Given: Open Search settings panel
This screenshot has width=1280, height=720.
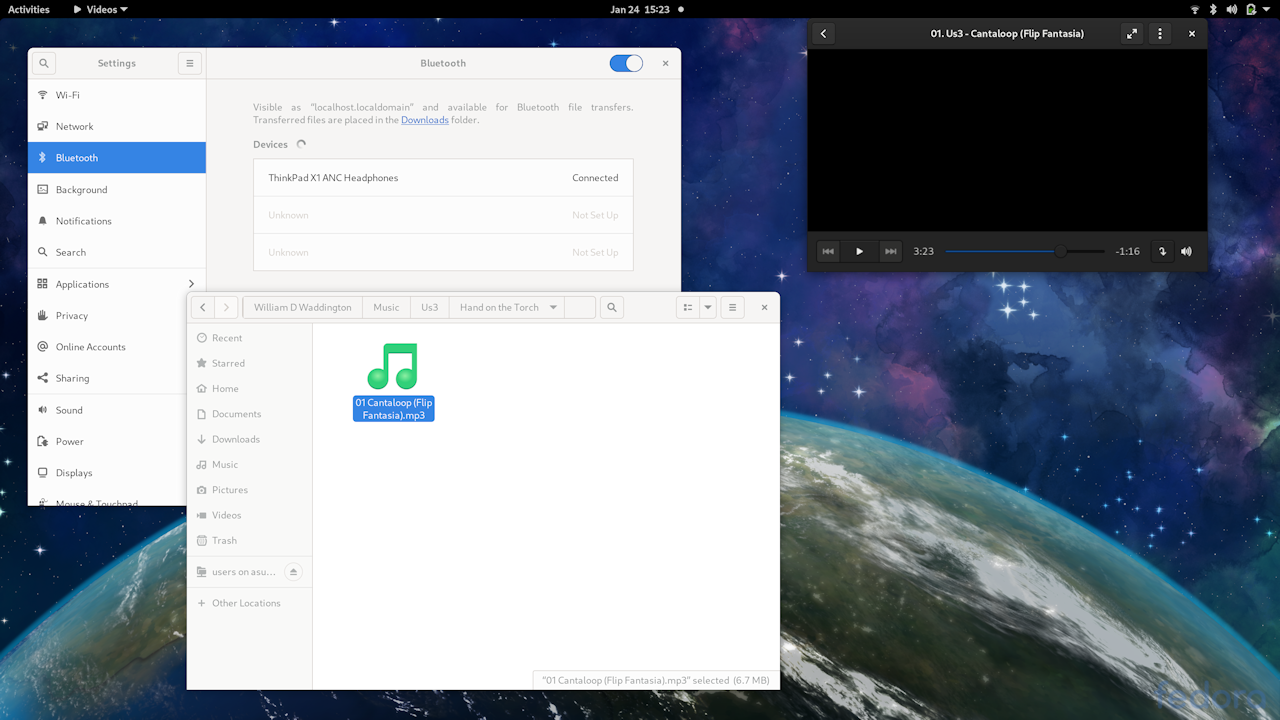Looking at the screenshot, I should click(x=117, y=252).
